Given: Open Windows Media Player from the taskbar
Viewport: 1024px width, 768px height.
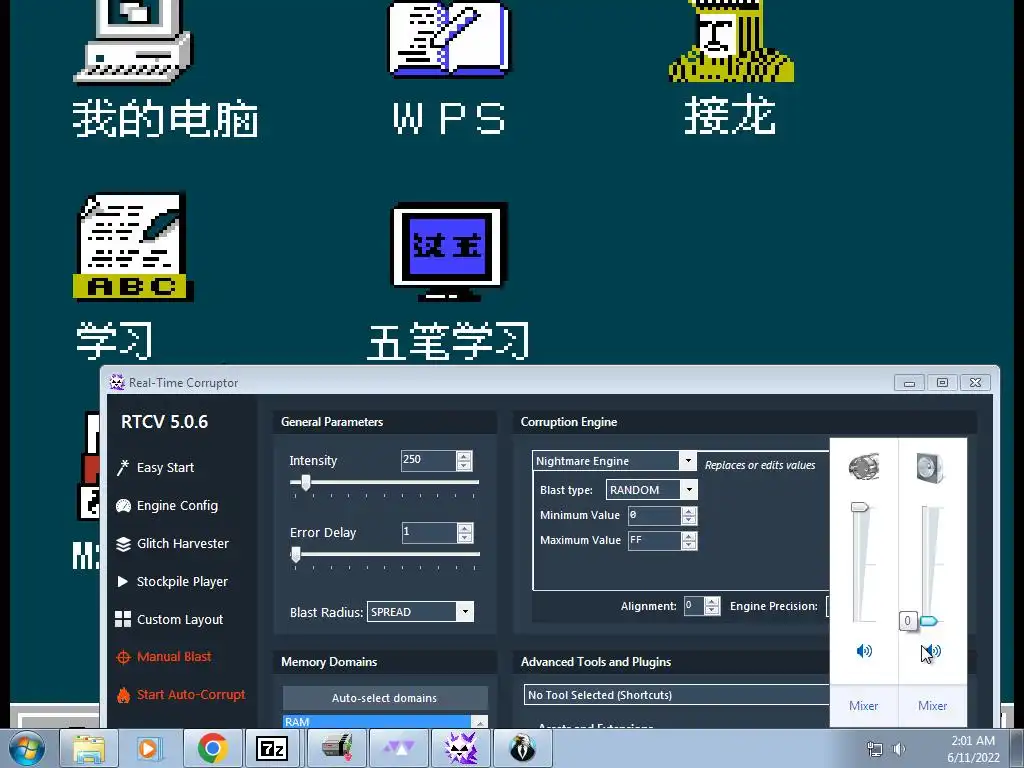Looking at the screenshot, I should pos(150,748).
